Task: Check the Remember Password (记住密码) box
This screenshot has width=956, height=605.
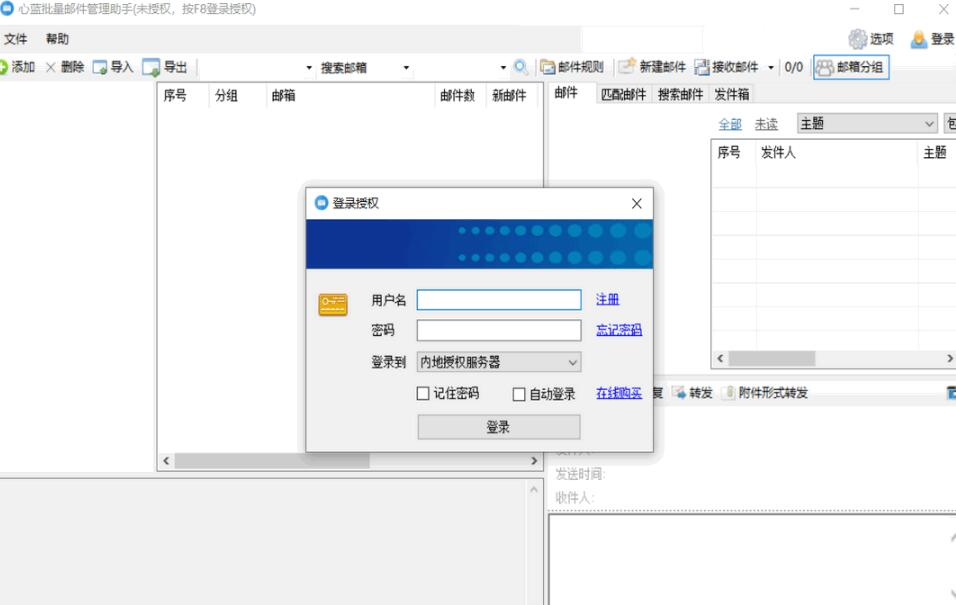Action: point(423,393)
